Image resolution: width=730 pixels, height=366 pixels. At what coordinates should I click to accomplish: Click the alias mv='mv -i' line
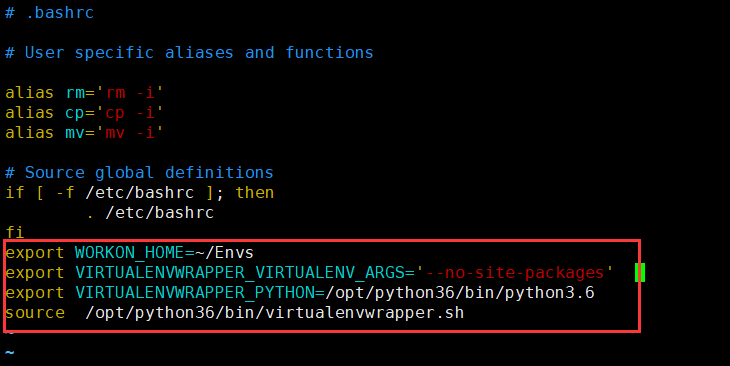(84, 133)
